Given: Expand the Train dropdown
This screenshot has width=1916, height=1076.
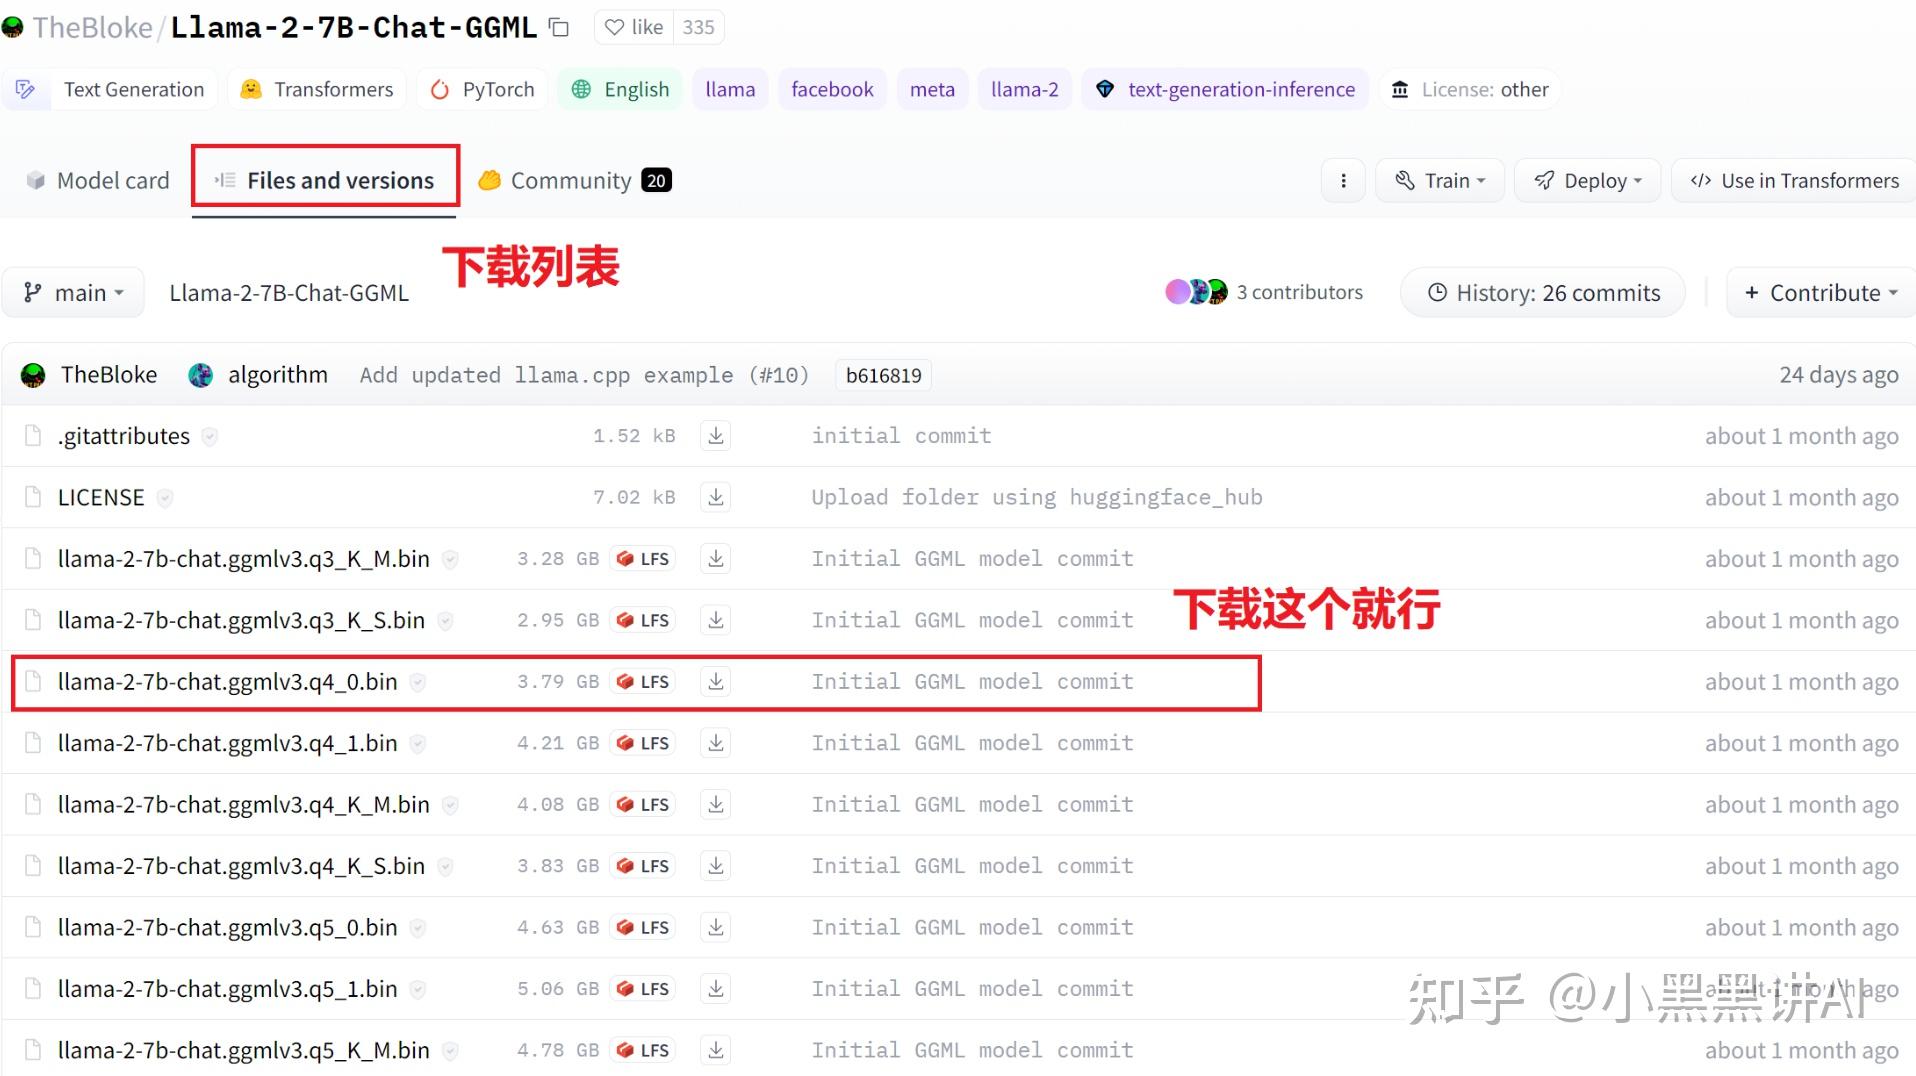Looking at the screenshot, I should (1439, 180).
